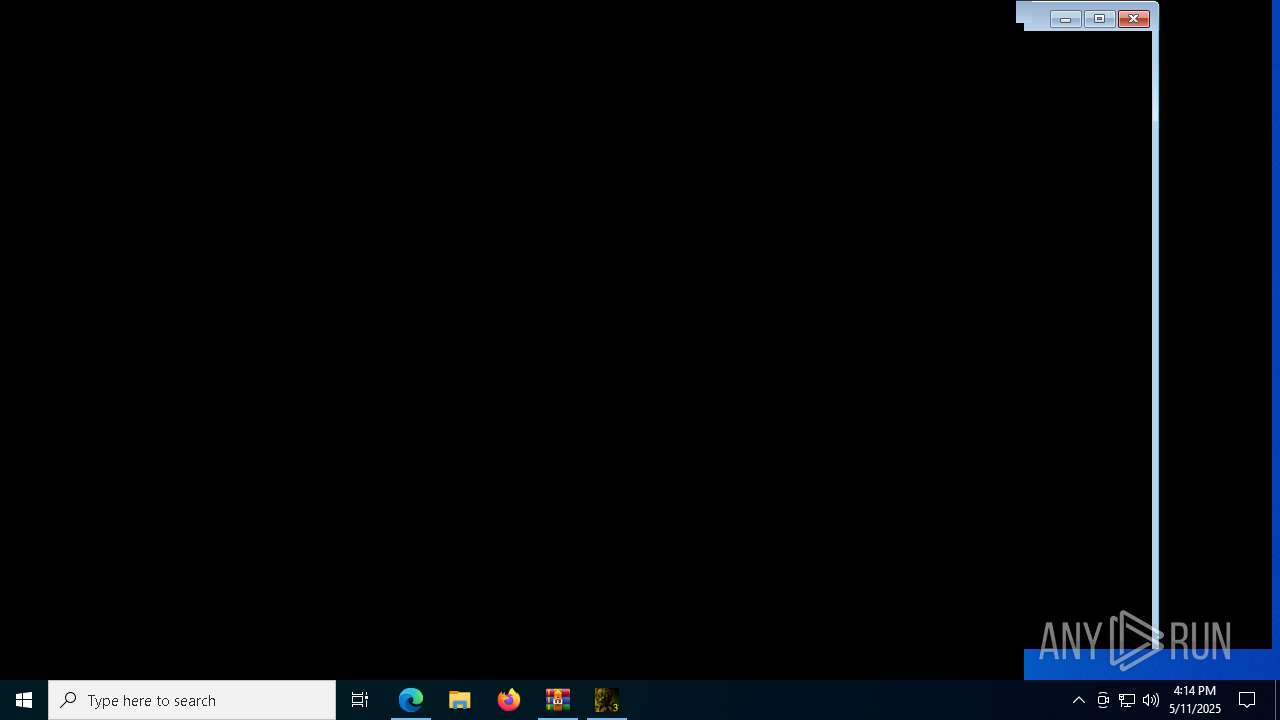
Task: Switch to WinRAR in the taskbar
Action: tap(558, 700)
